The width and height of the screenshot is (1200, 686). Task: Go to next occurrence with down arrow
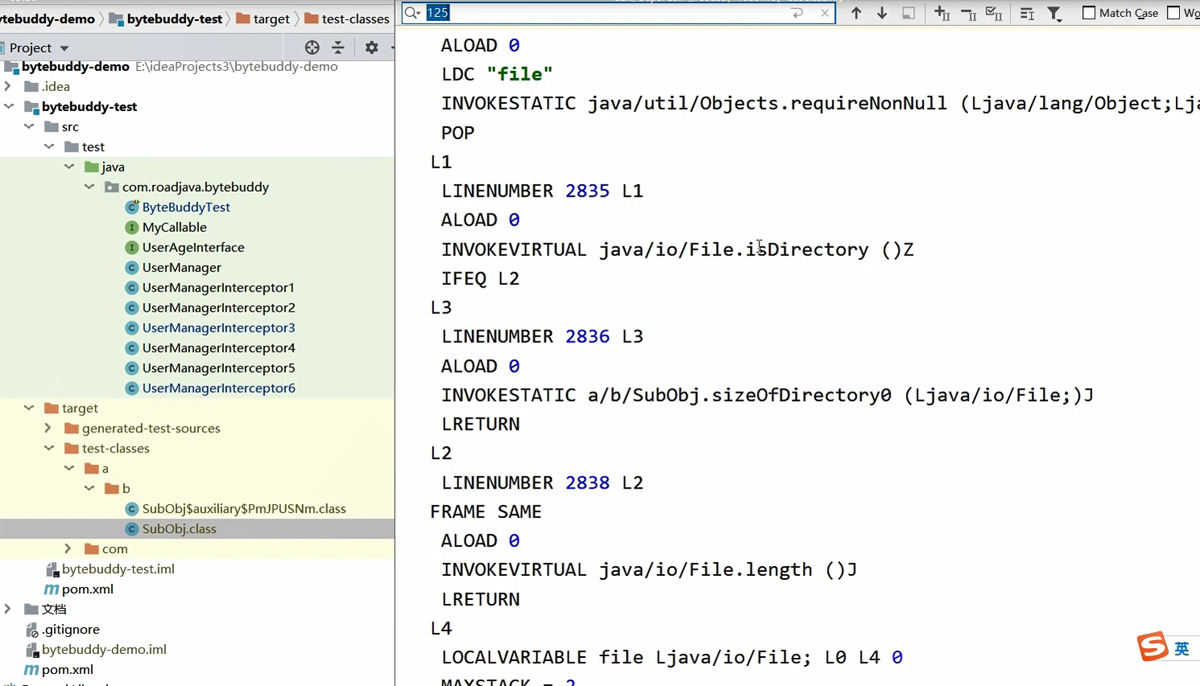pyautogui.click(x=882, y=13)
